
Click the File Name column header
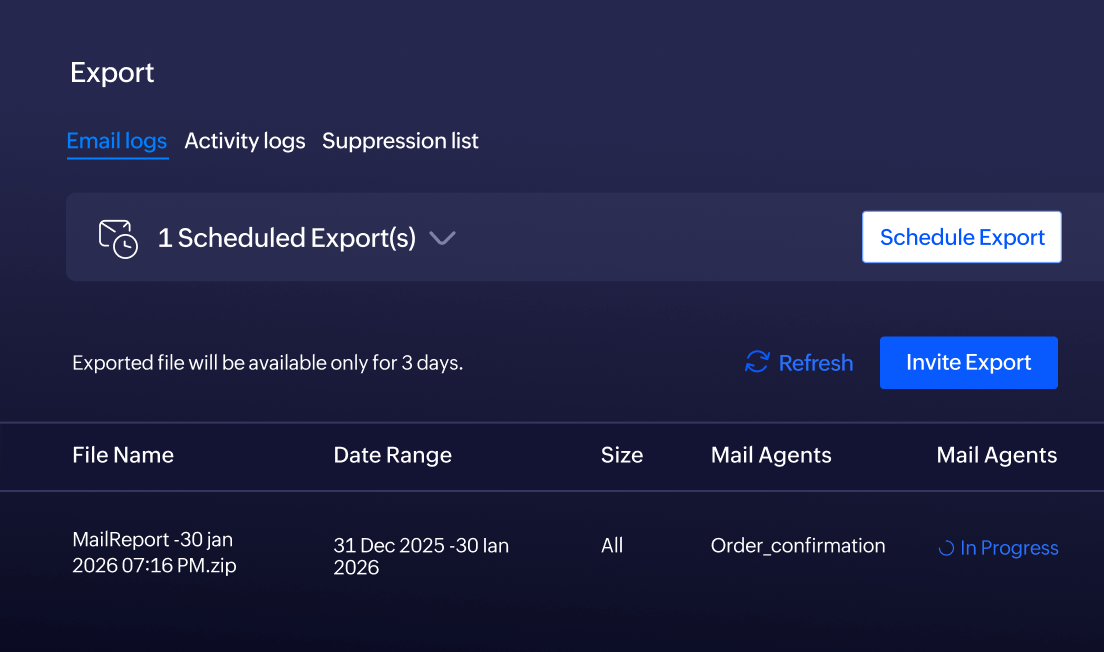122,455
